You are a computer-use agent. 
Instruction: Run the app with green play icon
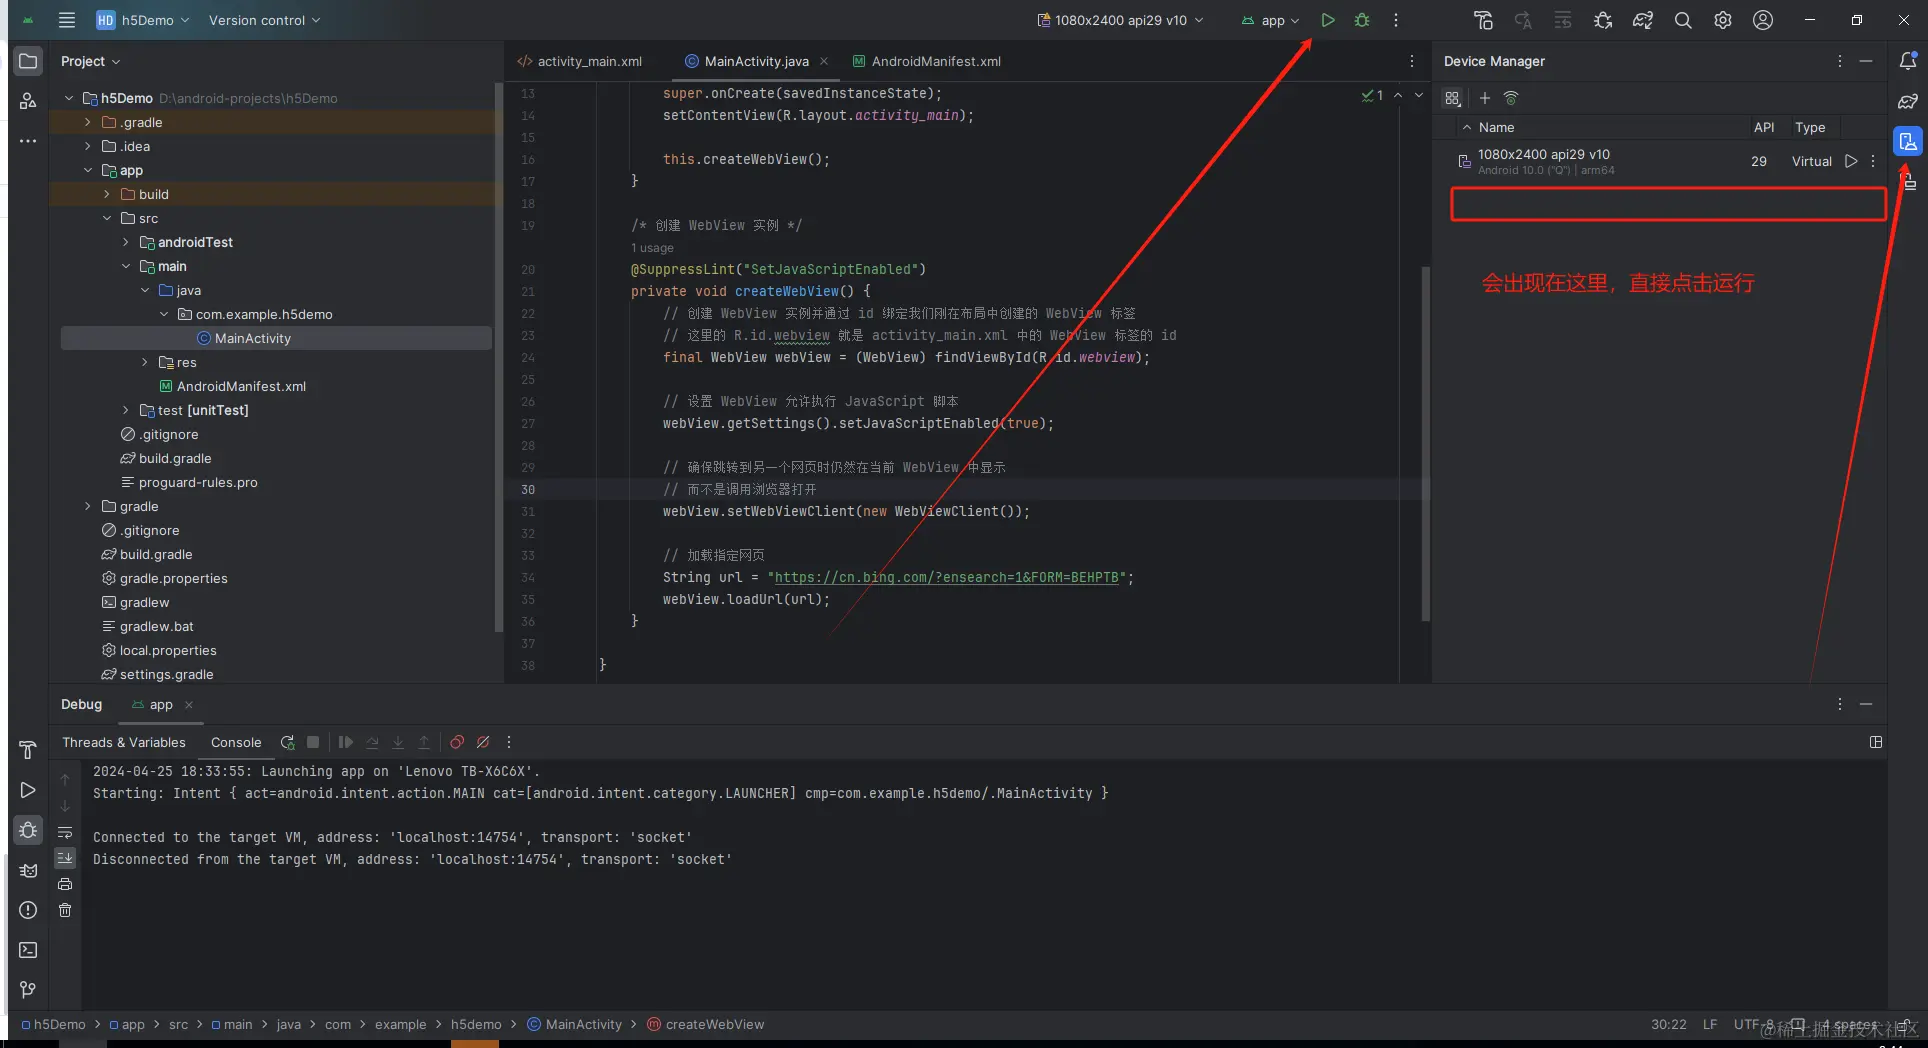pyautogui.click(x=1328, y=20)
